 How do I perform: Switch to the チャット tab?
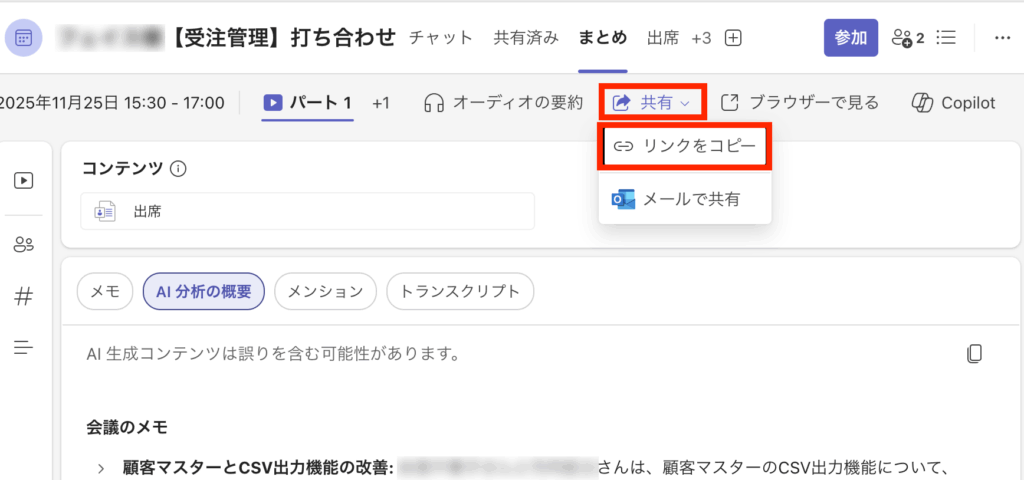click(x=441, y=38)
